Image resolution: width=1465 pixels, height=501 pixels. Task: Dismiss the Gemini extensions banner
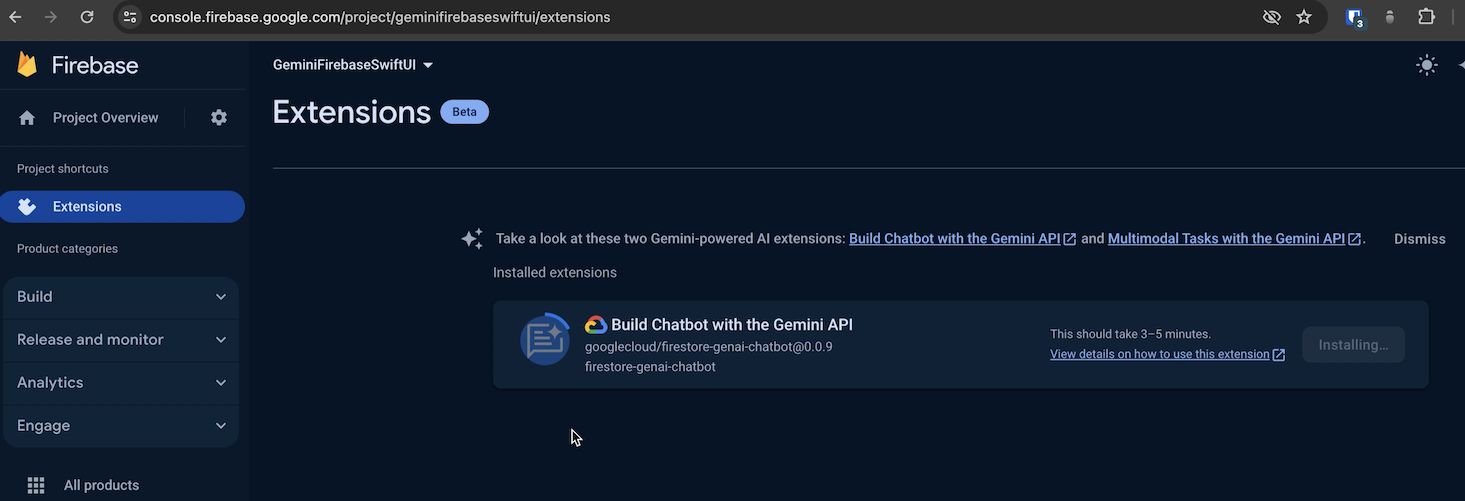click(x=1419, y=239)
